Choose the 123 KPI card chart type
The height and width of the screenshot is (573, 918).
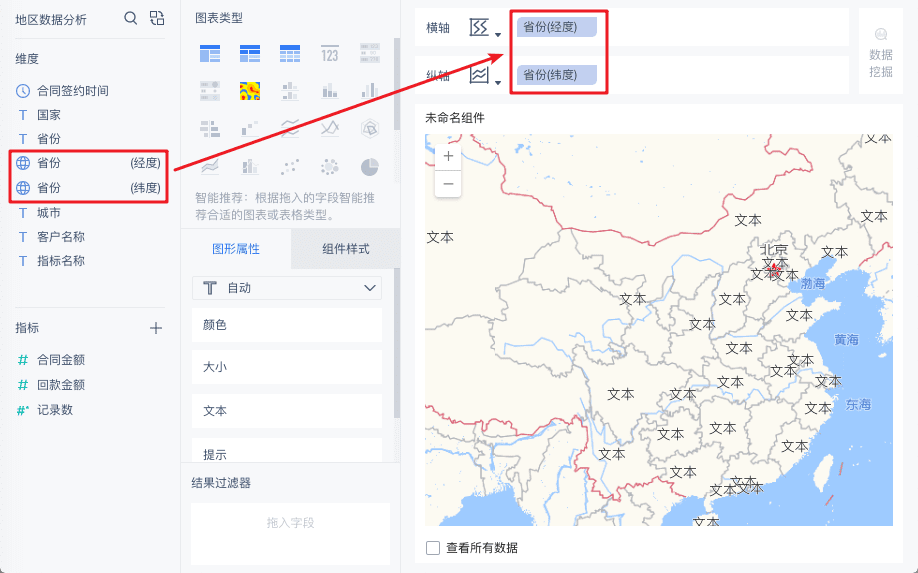point(330,54)
